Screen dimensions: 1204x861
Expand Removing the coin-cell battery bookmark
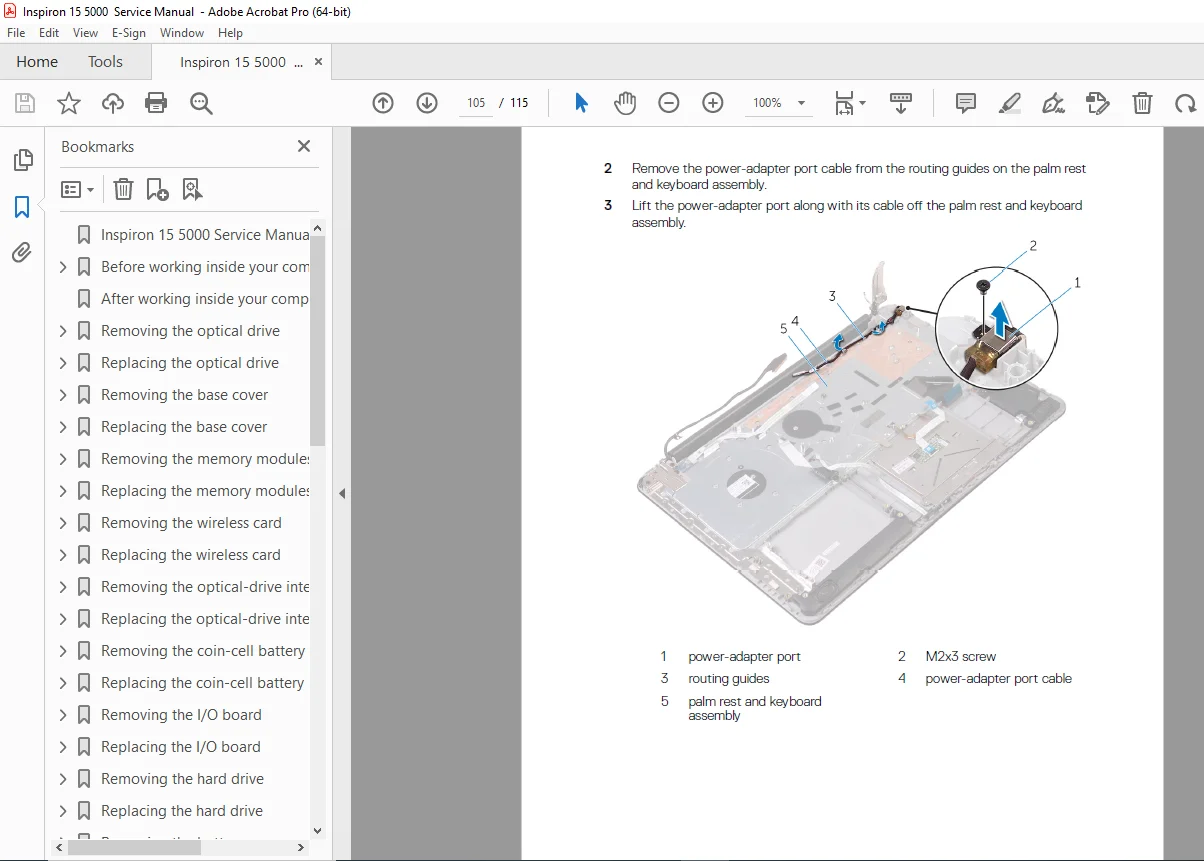point(63,651)
